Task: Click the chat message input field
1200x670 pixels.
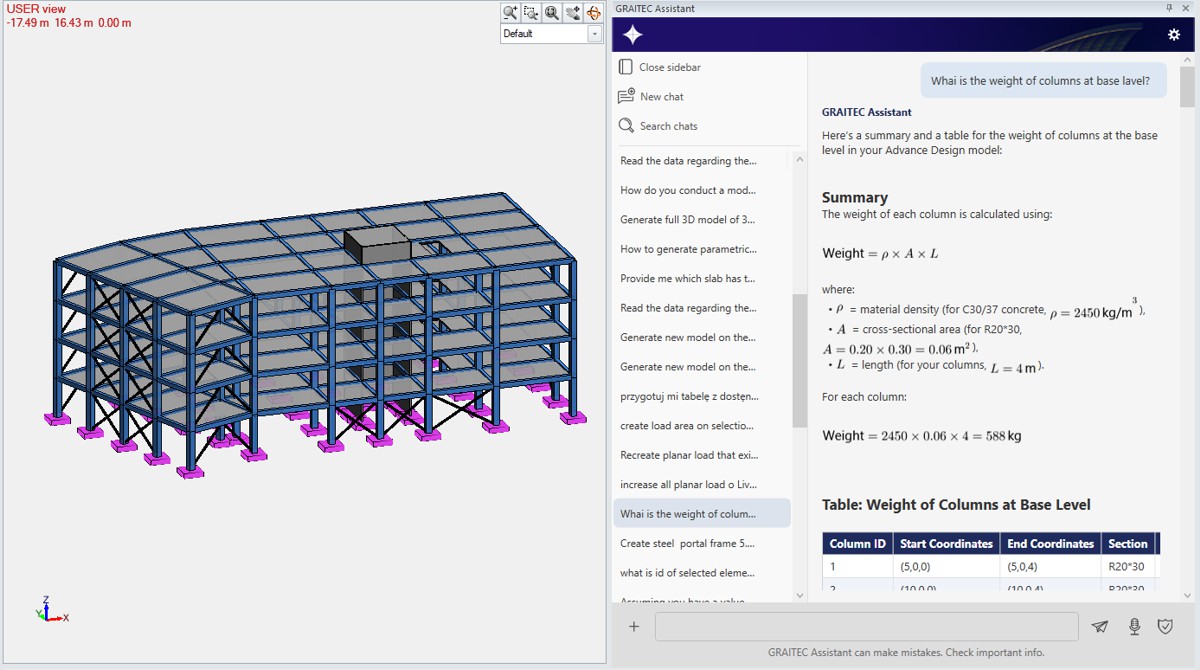Action: (x=867, y=627)
